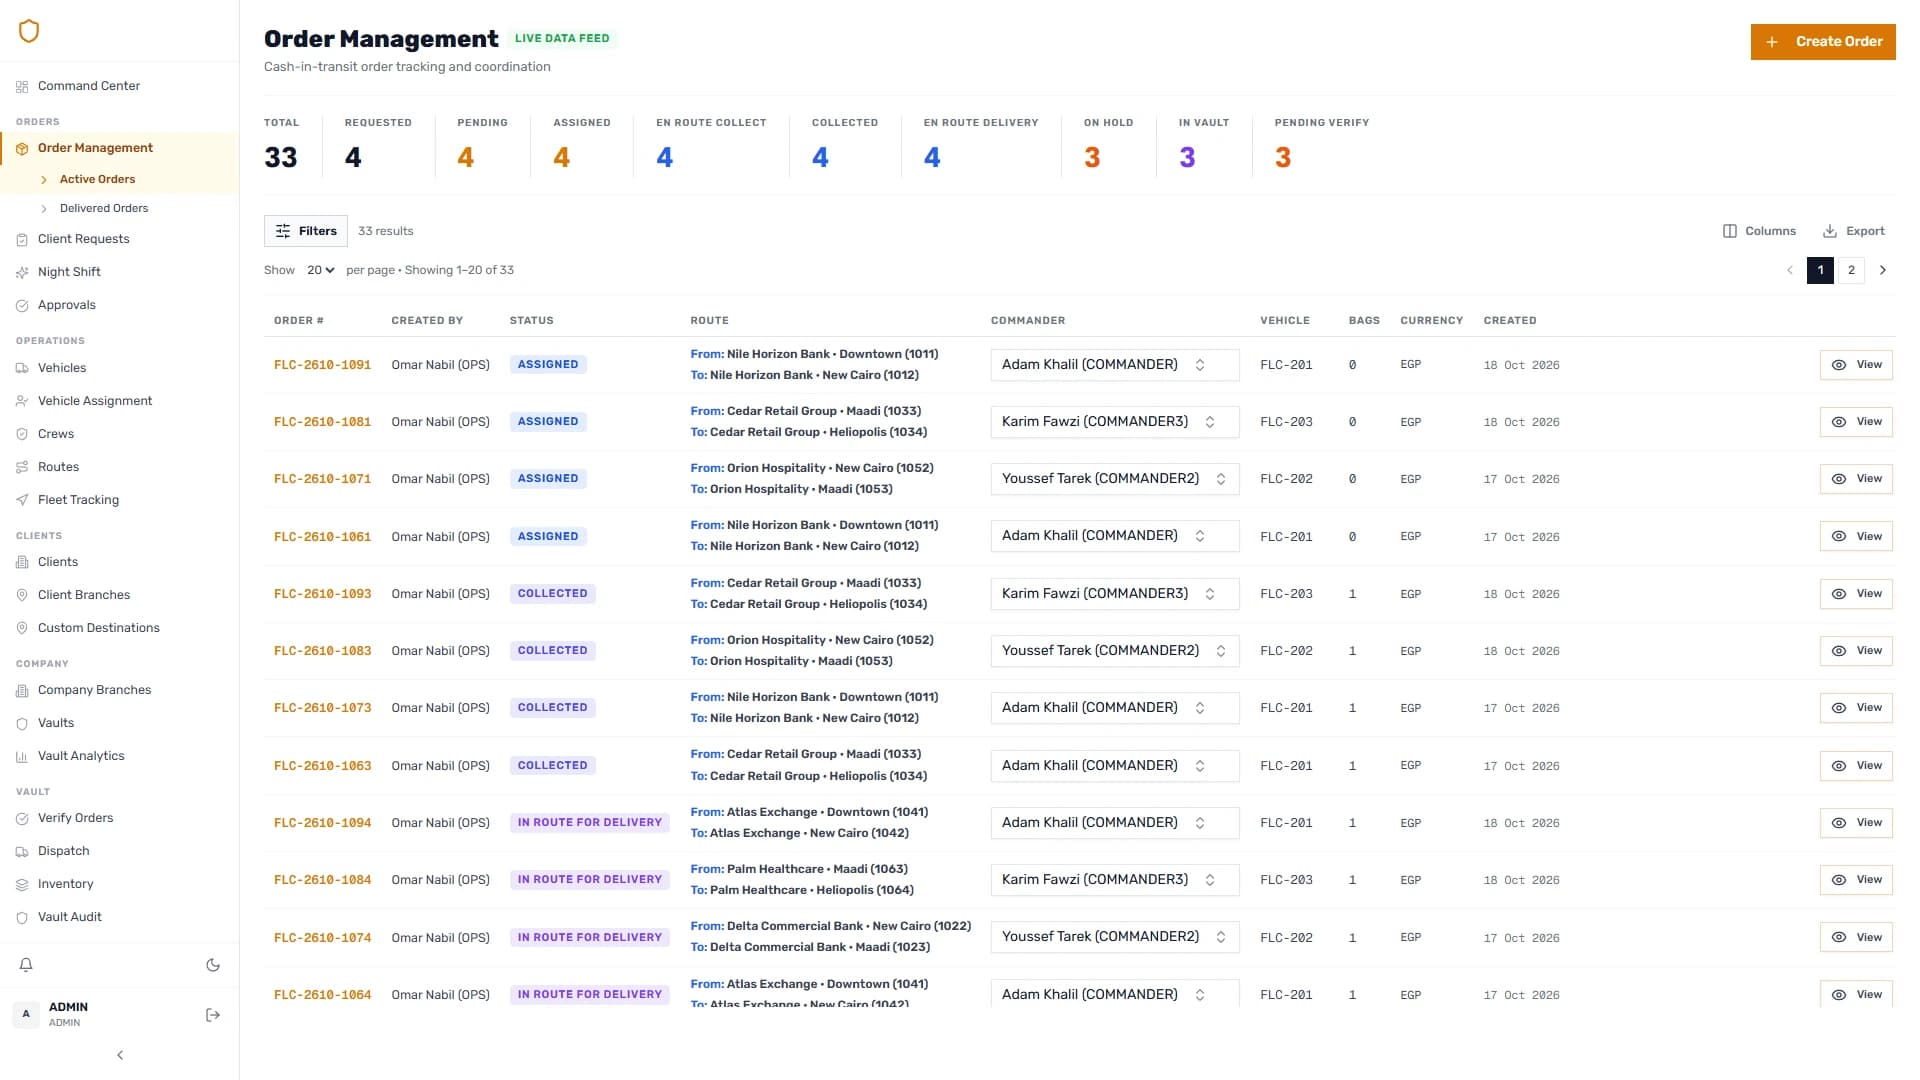1920x1080 pixels.
Task: Click the Vehicle Assignment icon
Action: point(22,401)
